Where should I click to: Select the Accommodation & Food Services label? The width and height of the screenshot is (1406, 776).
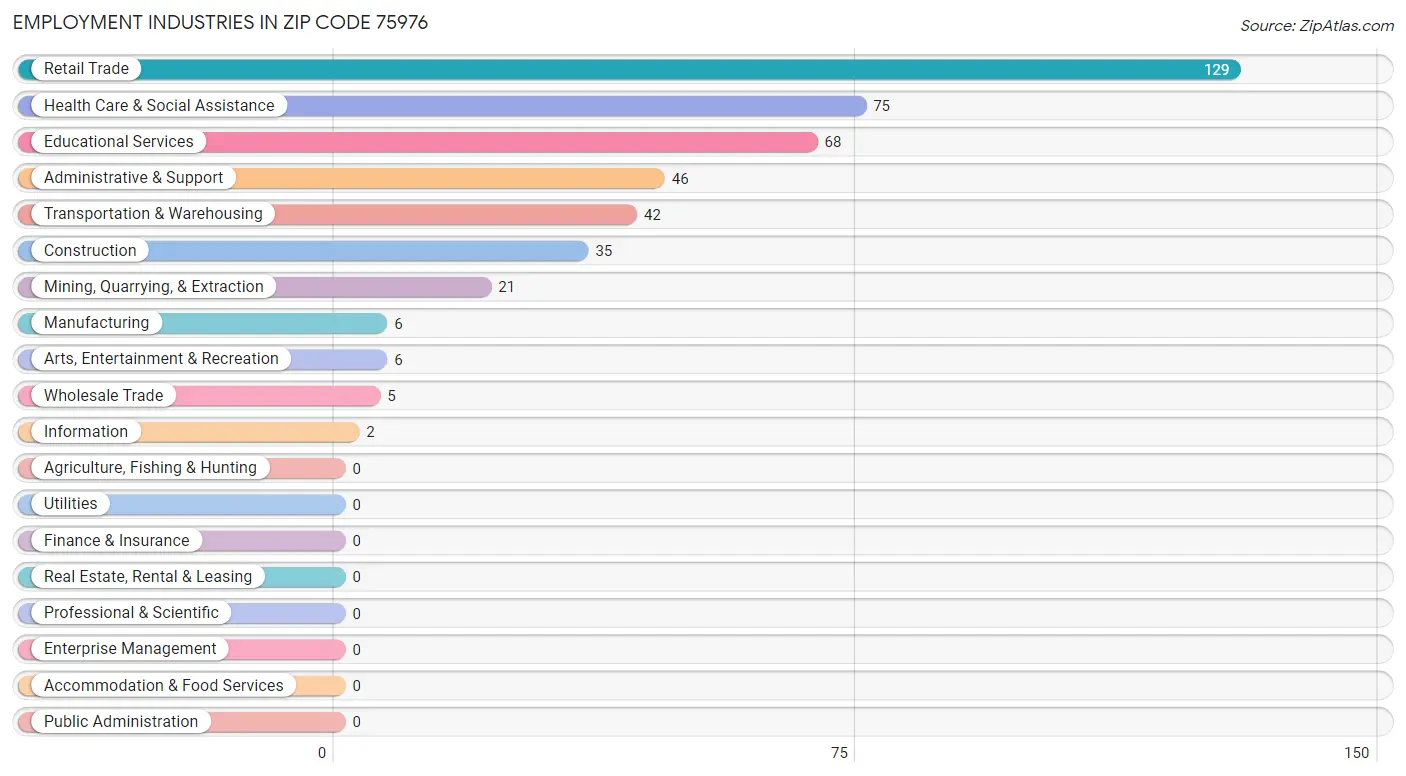[x=164, y=685]
